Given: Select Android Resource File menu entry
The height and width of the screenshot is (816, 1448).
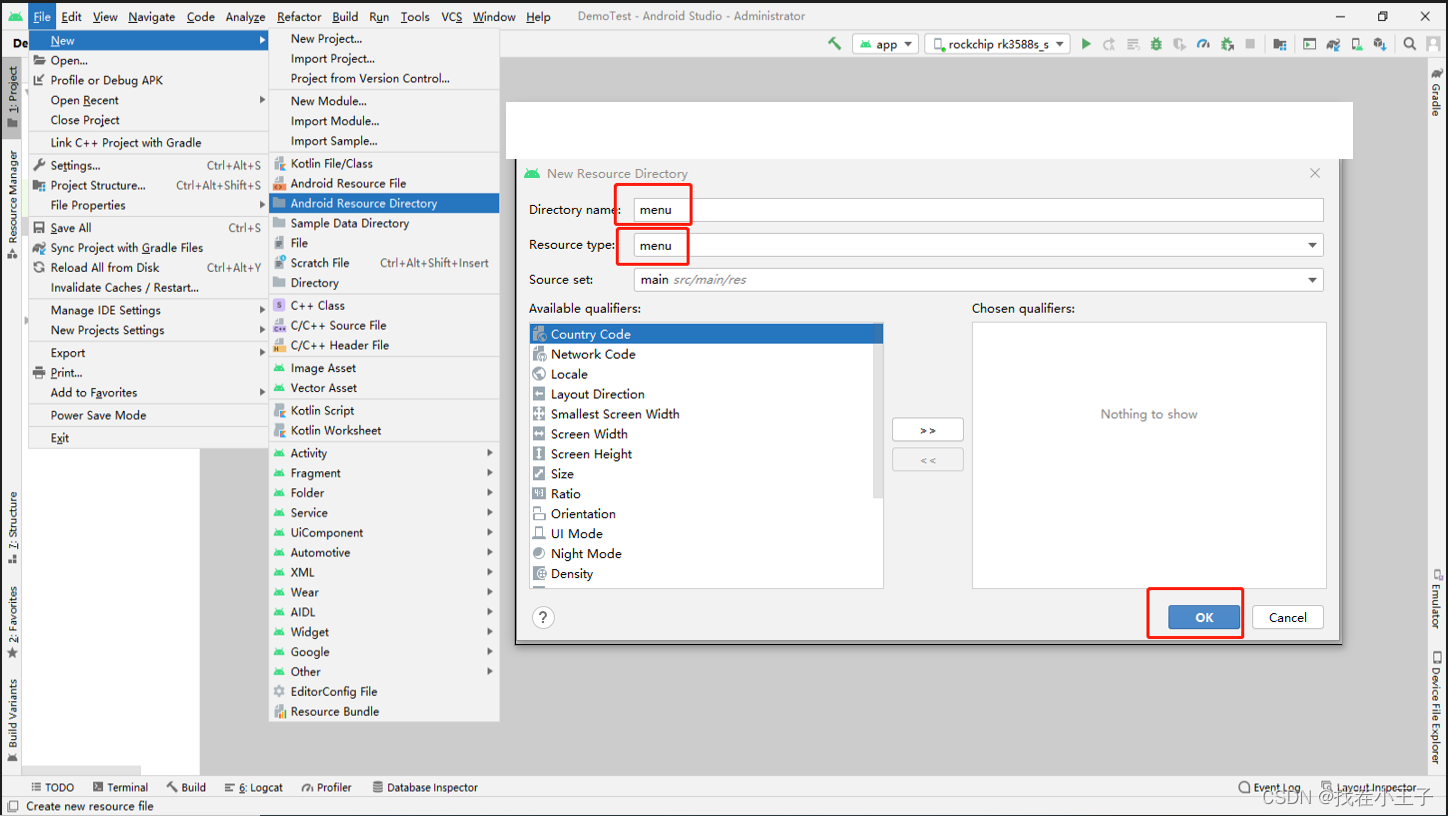Looking at the screenshot, I should [384, 183].
